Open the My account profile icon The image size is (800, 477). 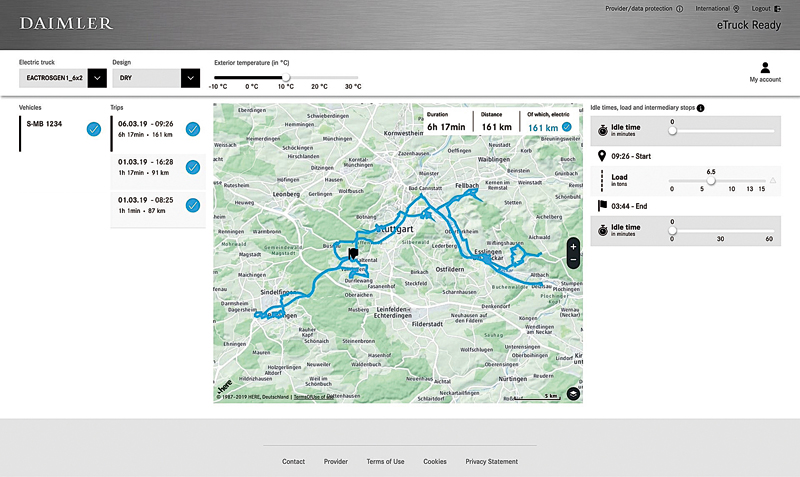tap(765, 68)
